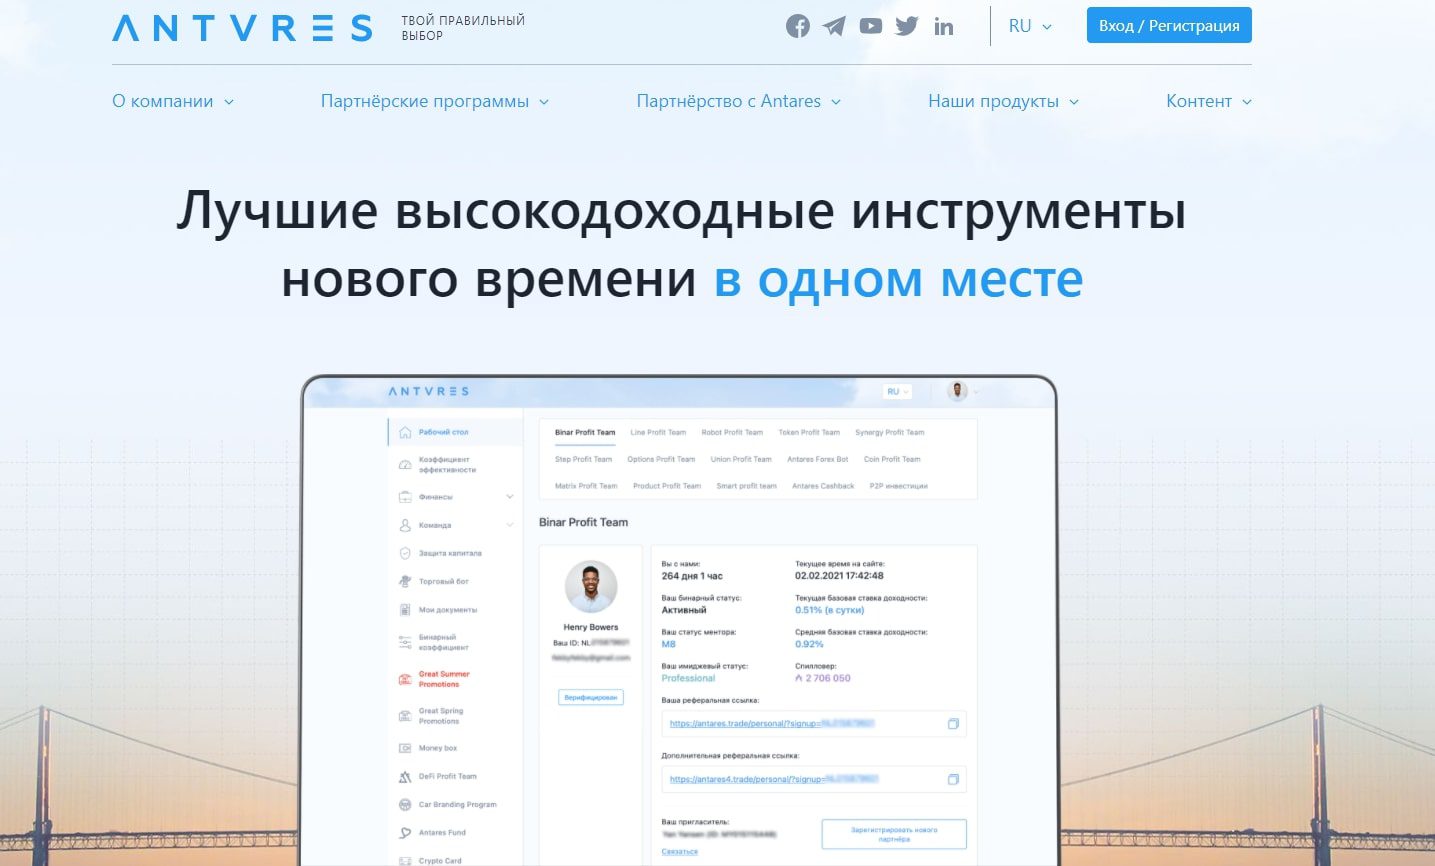The image size is (1435, 866).
Task: Open the Twitter profile icon
Action: click(x=907, y=26)
